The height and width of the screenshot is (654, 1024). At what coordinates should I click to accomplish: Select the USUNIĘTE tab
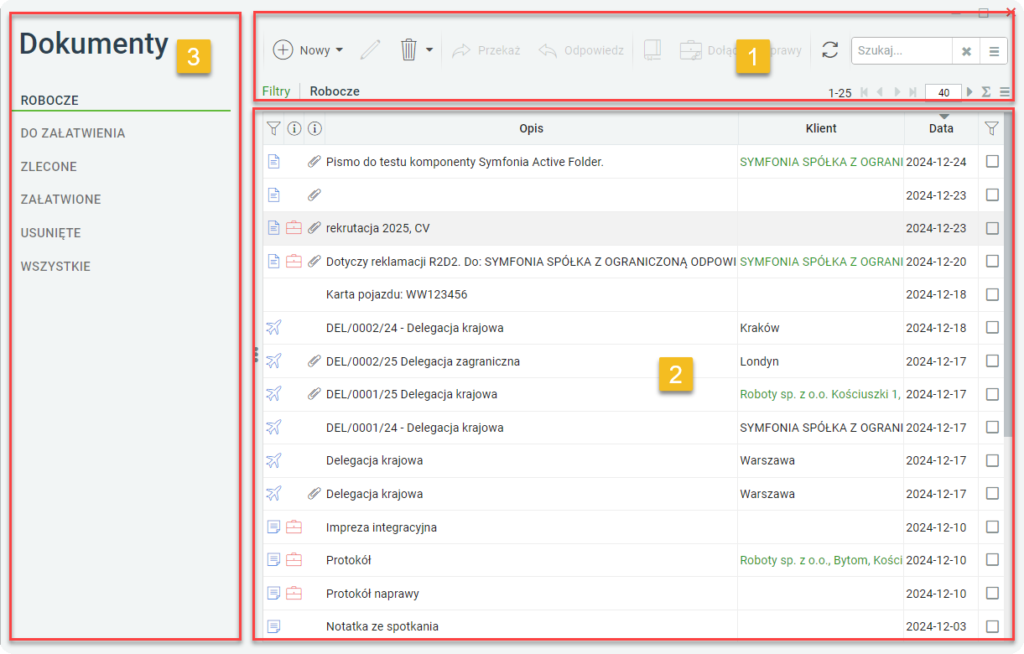tap(51, 233)
